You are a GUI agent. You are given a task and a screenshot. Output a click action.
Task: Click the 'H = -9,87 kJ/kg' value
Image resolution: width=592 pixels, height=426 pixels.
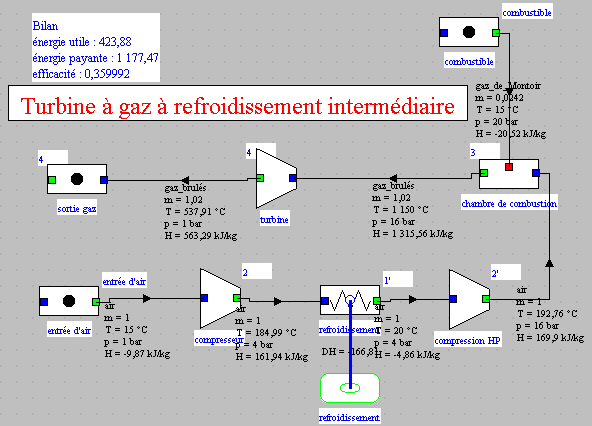pos(137,354)
